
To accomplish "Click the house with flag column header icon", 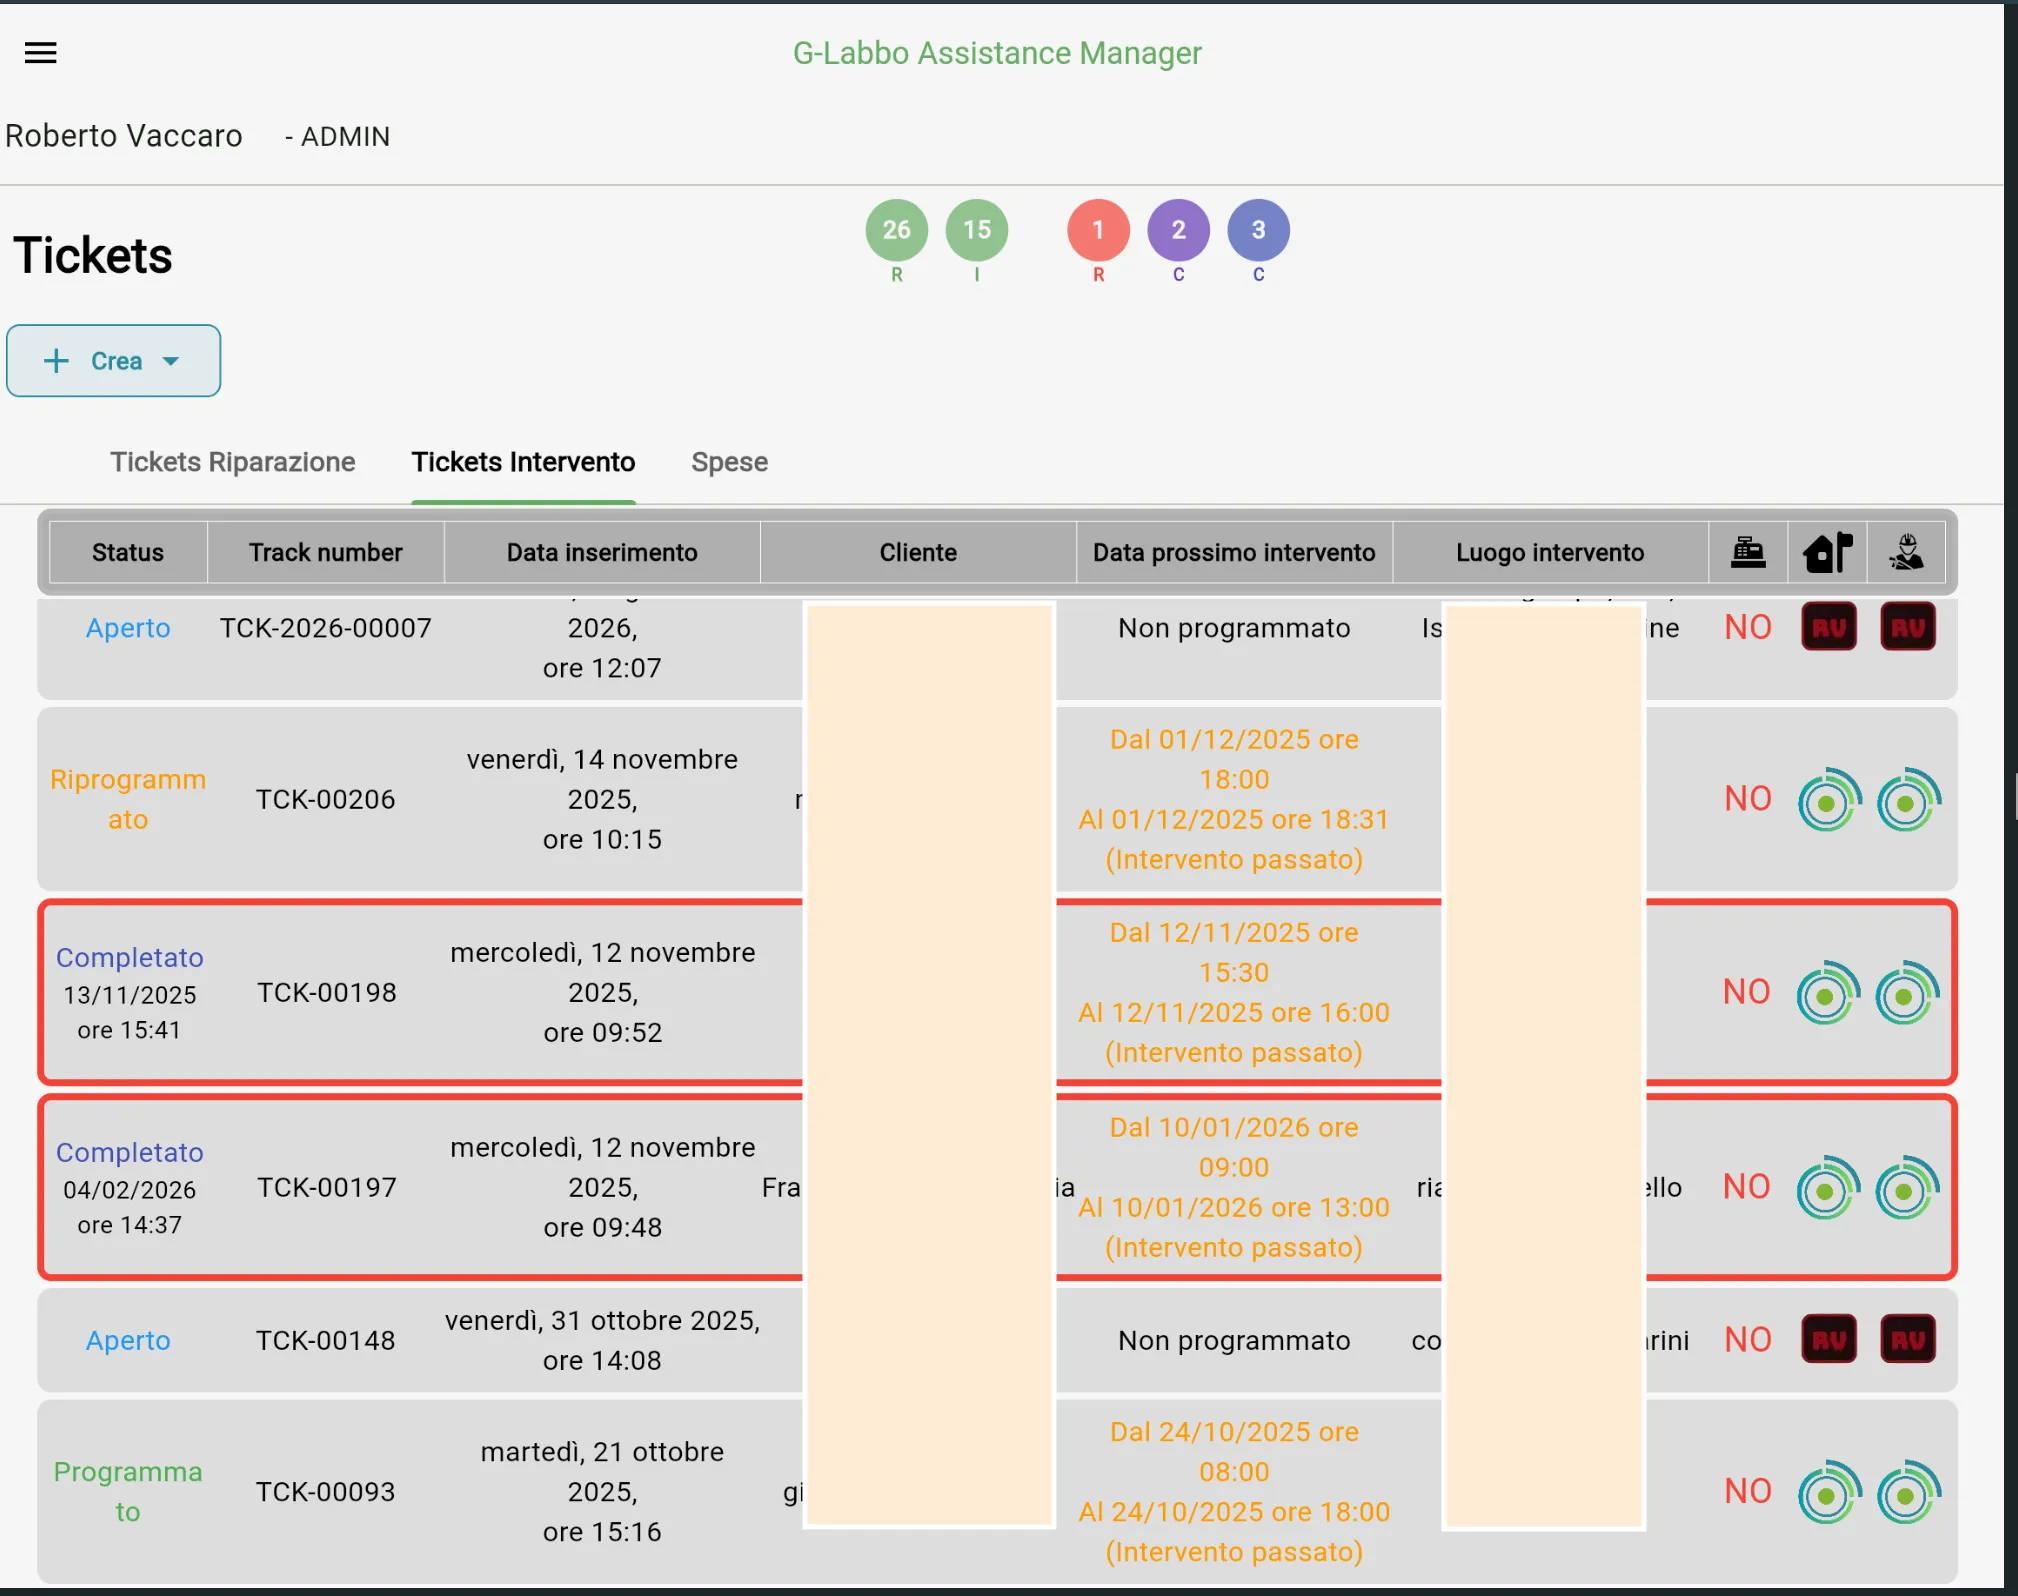I will (1829, 552).
